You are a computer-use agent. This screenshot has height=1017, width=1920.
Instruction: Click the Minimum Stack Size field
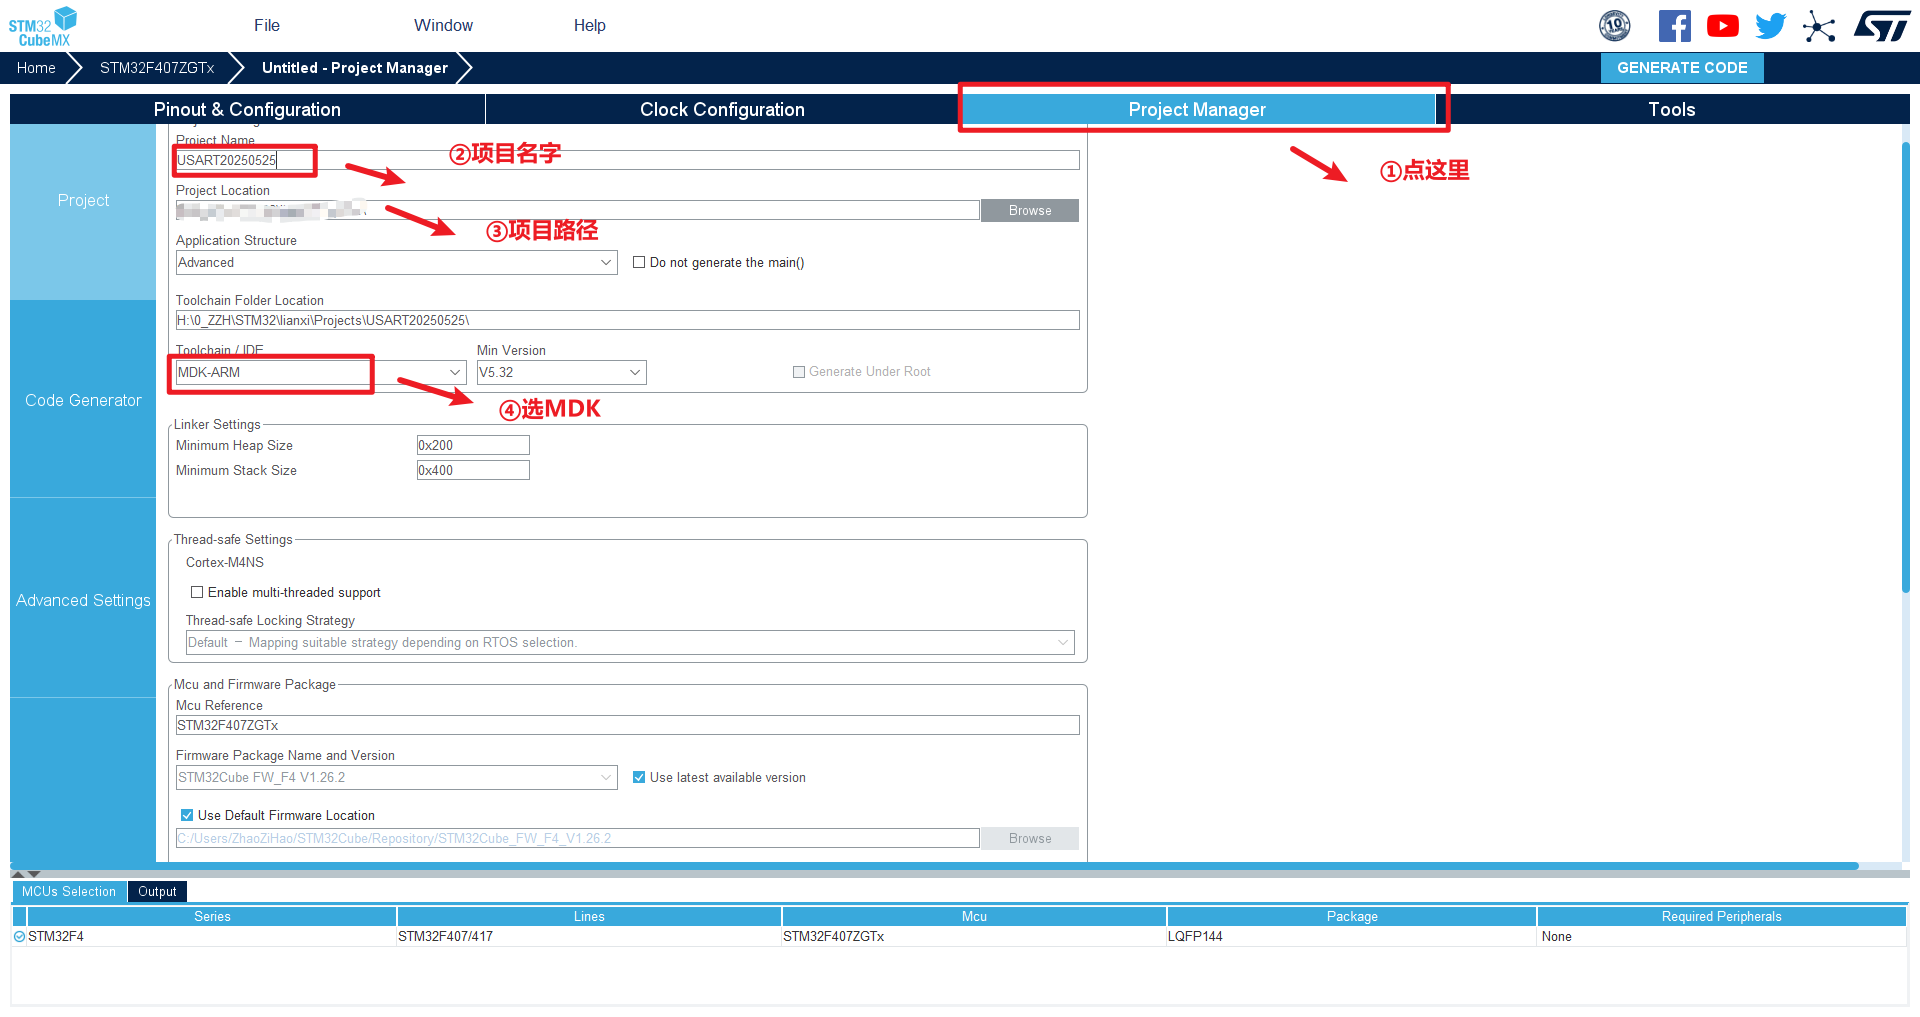(473, 471)
